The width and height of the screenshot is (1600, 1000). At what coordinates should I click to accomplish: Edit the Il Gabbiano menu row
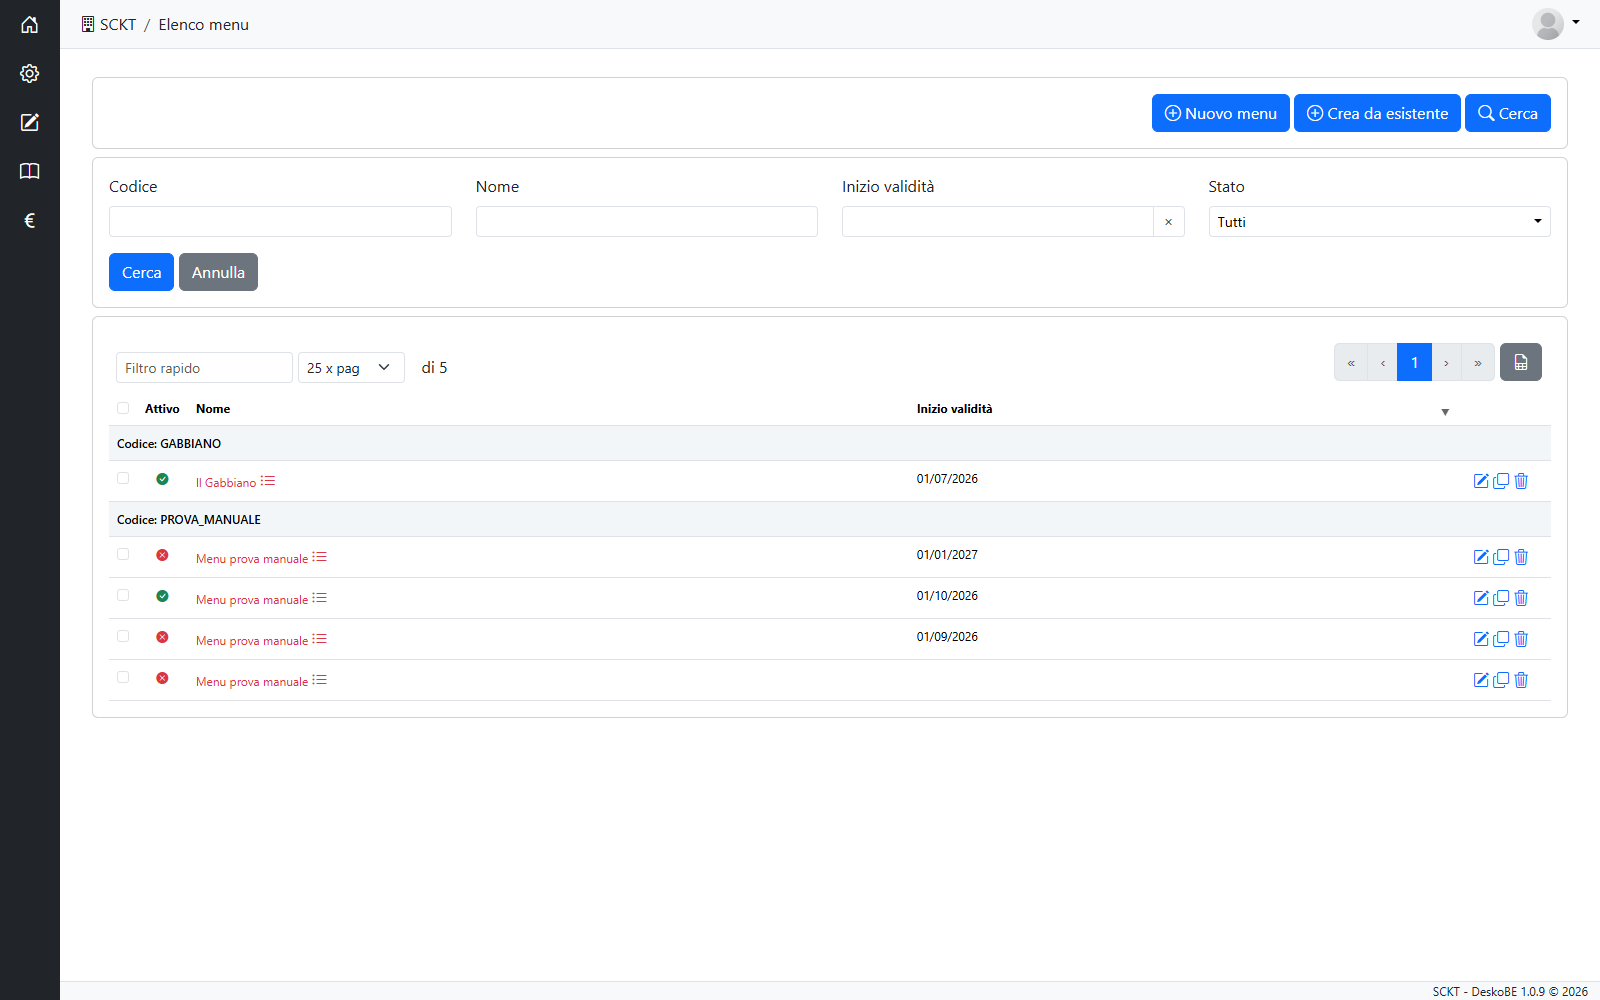(1481, 481)
